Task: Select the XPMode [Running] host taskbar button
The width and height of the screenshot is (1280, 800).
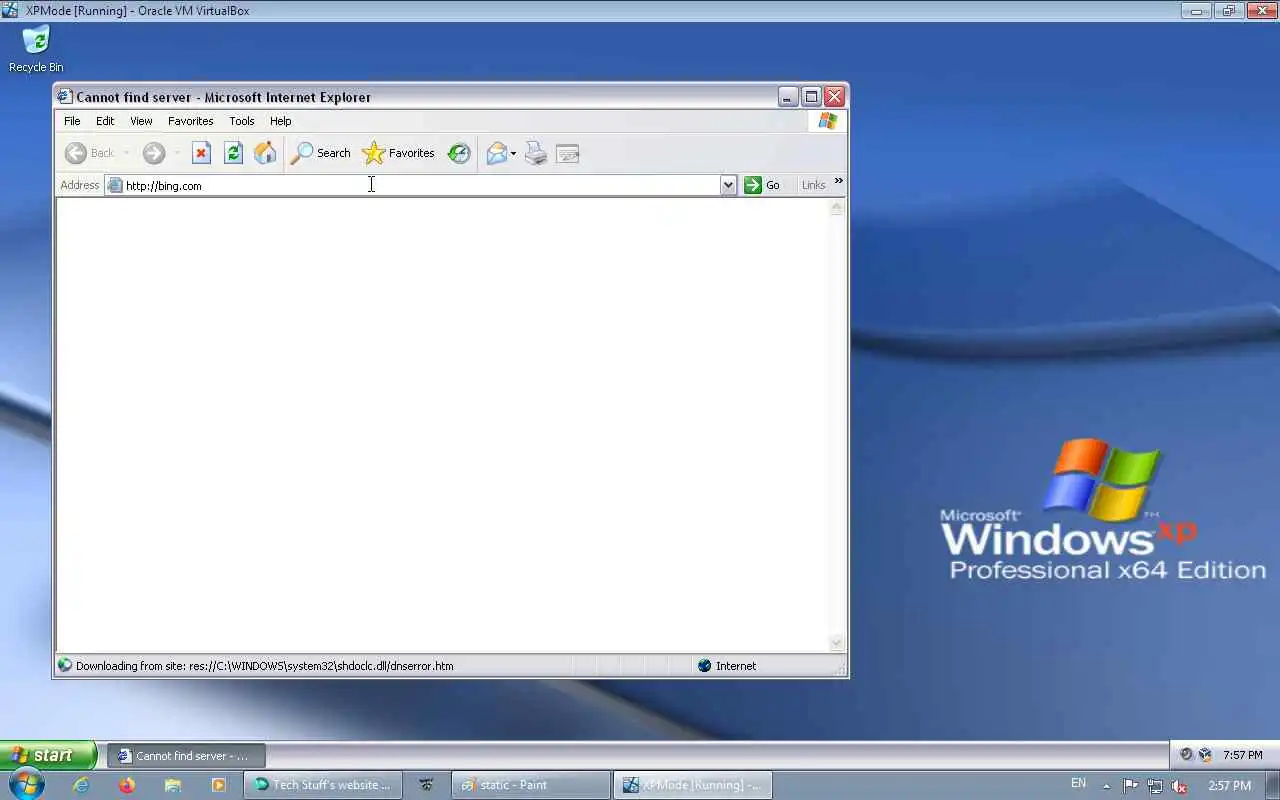Action: coord(693,785)
